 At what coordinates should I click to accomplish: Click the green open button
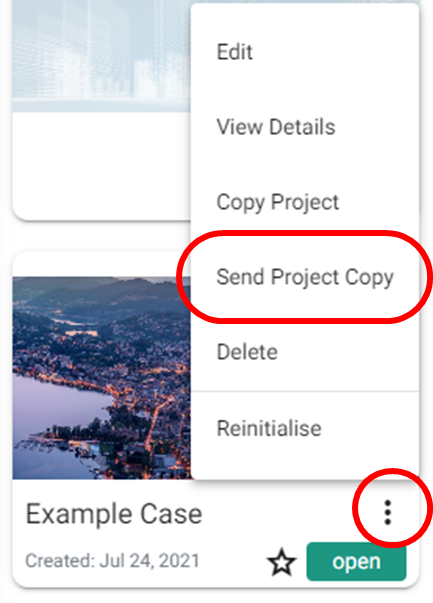(x=356, y=561)
